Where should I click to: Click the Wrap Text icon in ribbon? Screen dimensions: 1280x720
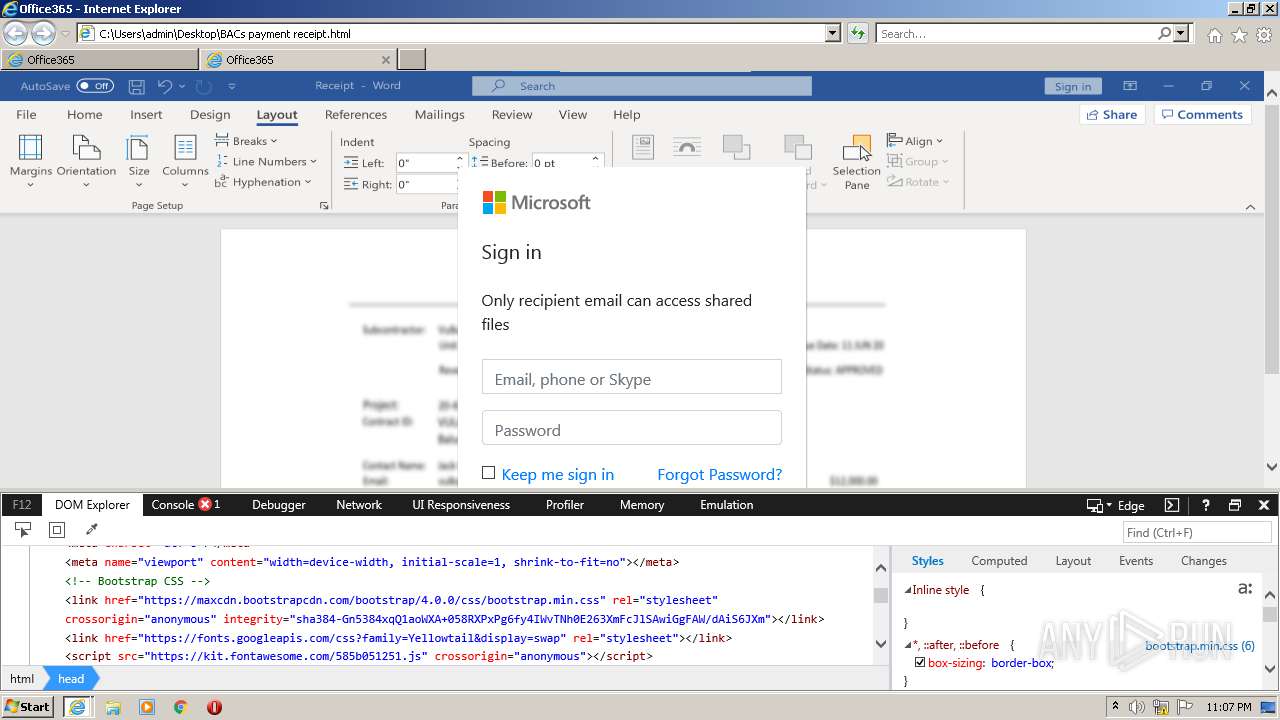point(686,148)
